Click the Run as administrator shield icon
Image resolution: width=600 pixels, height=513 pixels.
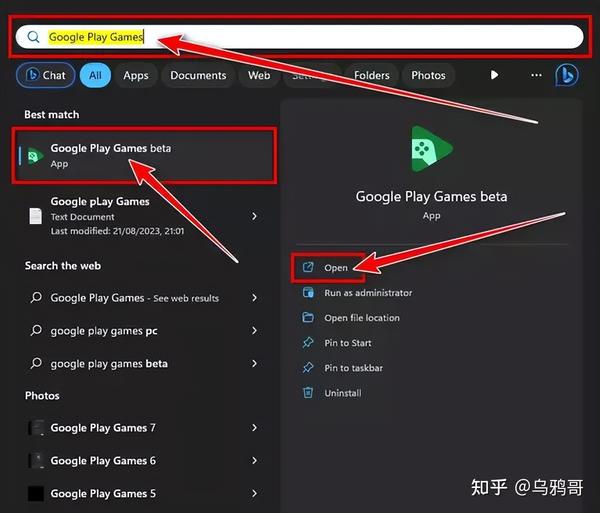point(308,293)
